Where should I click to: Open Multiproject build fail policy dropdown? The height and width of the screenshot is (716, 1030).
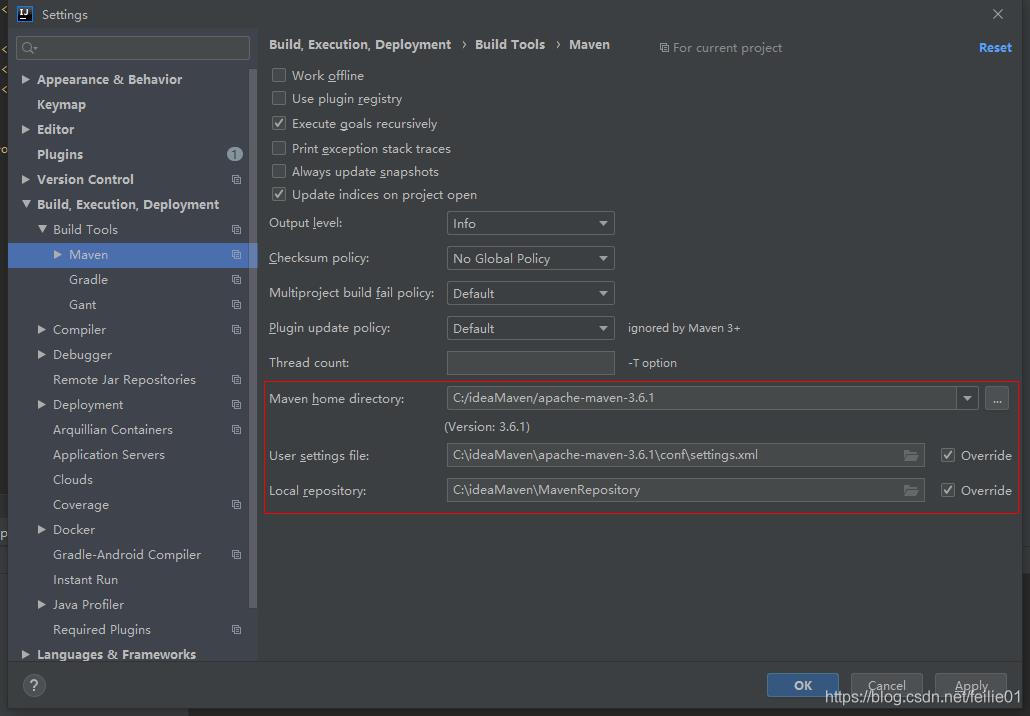pos(530,293)
